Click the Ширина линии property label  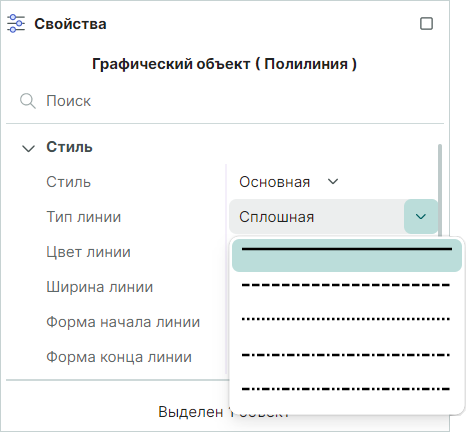click(x=99, y=287)
